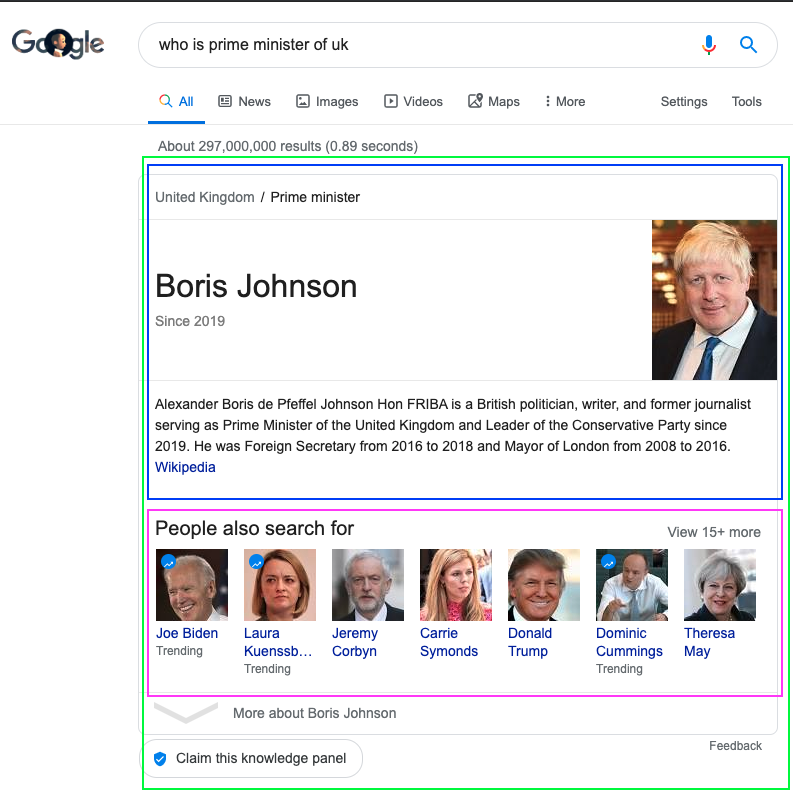
Task: Click View 15+ more people
Action: pyautogui.click(x=714, y=532)
